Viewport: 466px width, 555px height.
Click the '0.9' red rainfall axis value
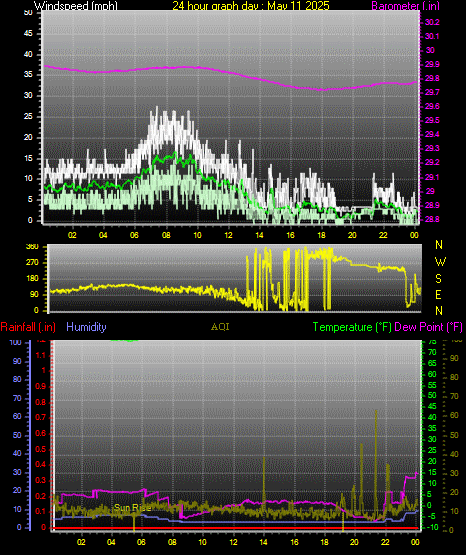[x=41, y=386]
